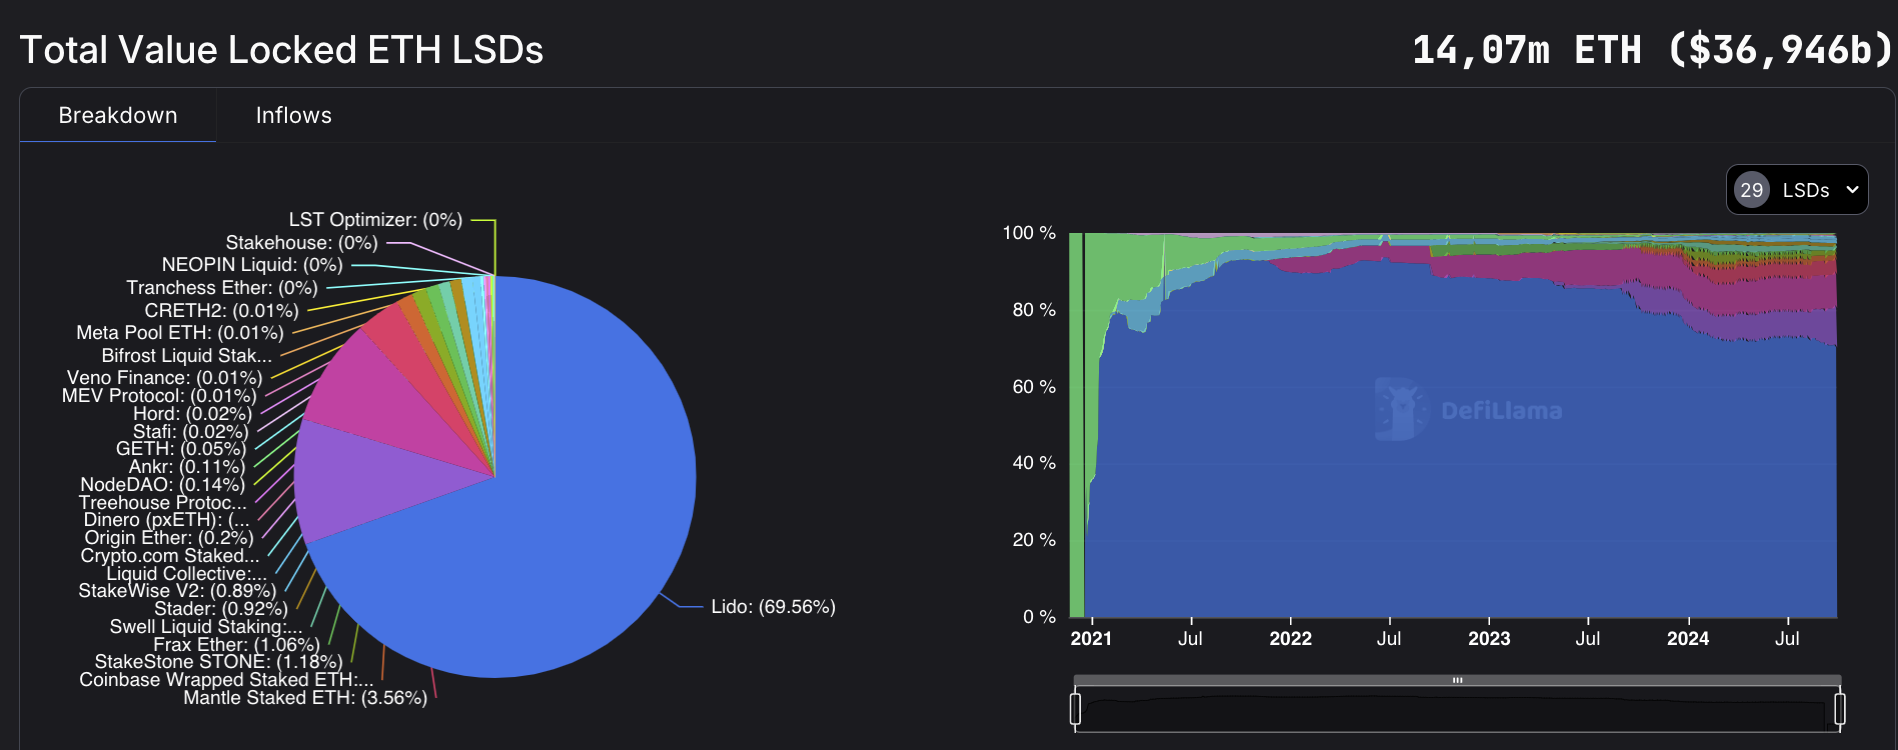
Task: Click the Stafi: (0.02%) label
Action: pos(191,432)
